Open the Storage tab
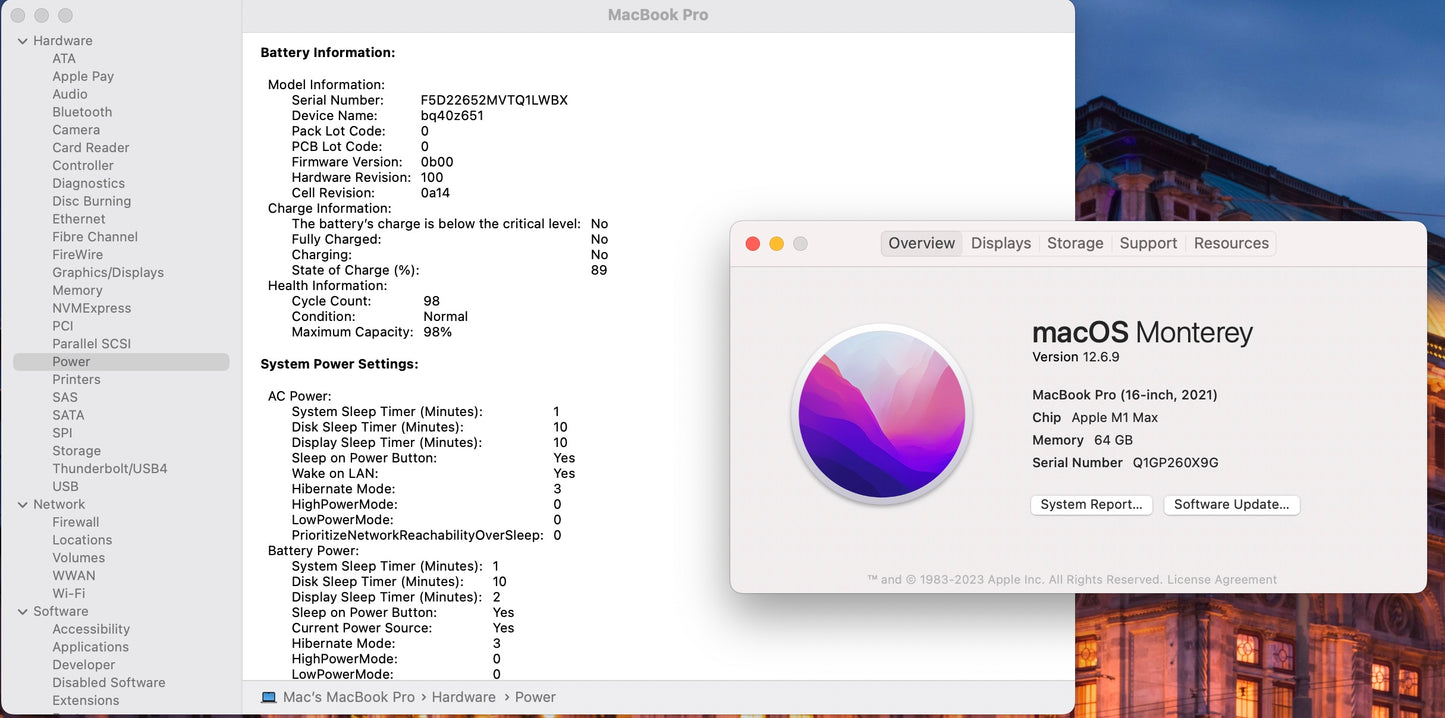Screen dimensions: 1445x718 (x=1075, y=243)
